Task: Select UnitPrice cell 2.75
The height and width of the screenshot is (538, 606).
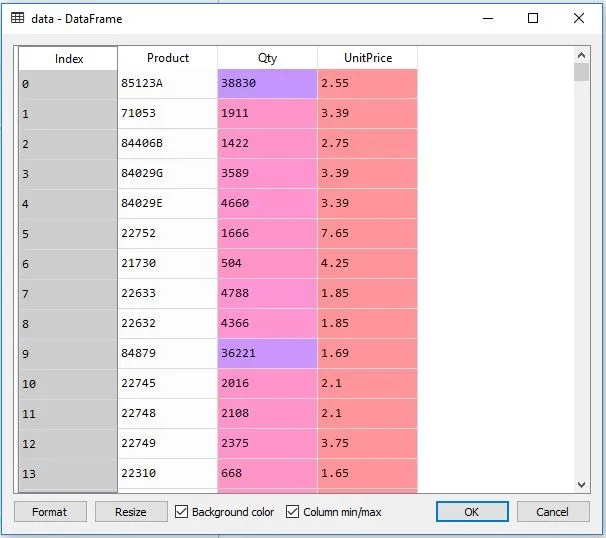Action: pos(368,143)
